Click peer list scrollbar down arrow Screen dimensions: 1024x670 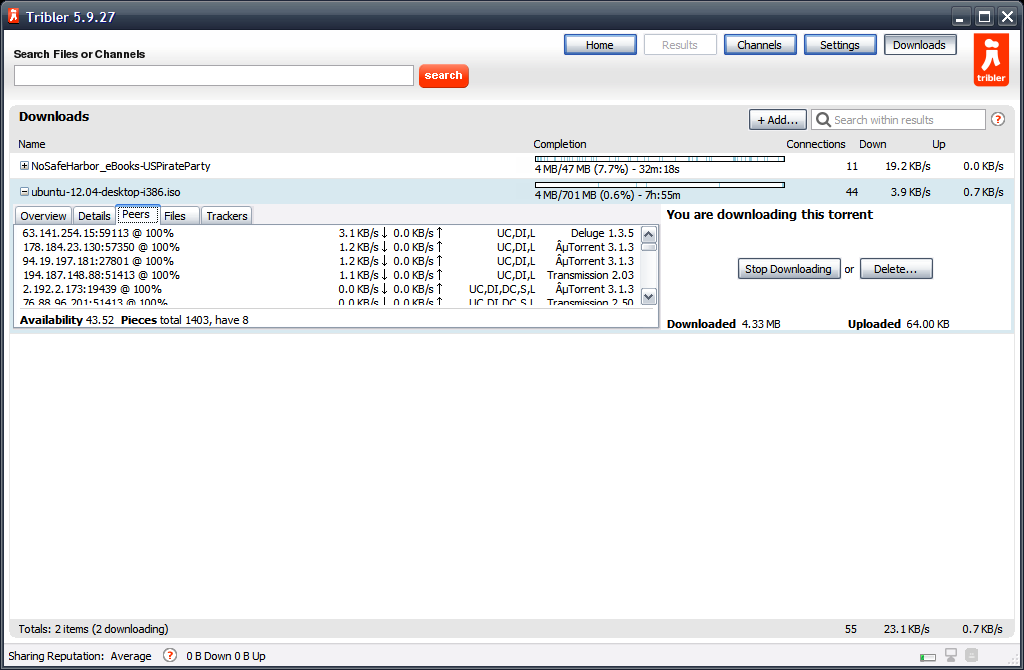(x=648, y=296)
